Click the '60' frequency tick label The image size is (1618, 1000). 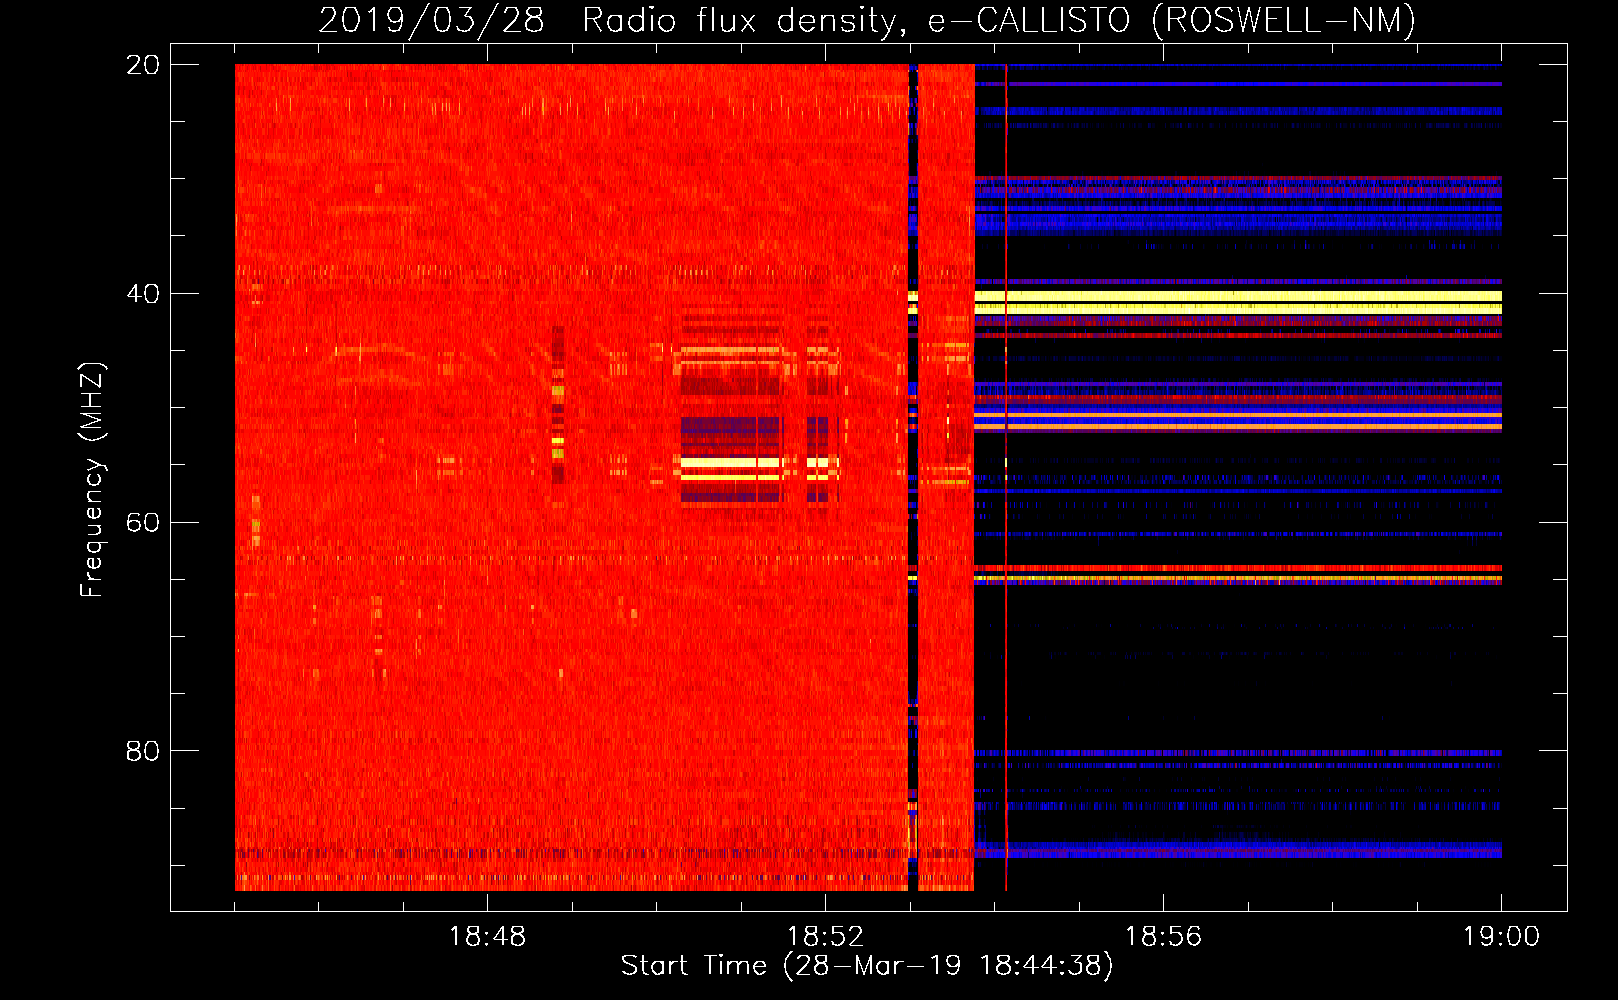tap(142, 522)
